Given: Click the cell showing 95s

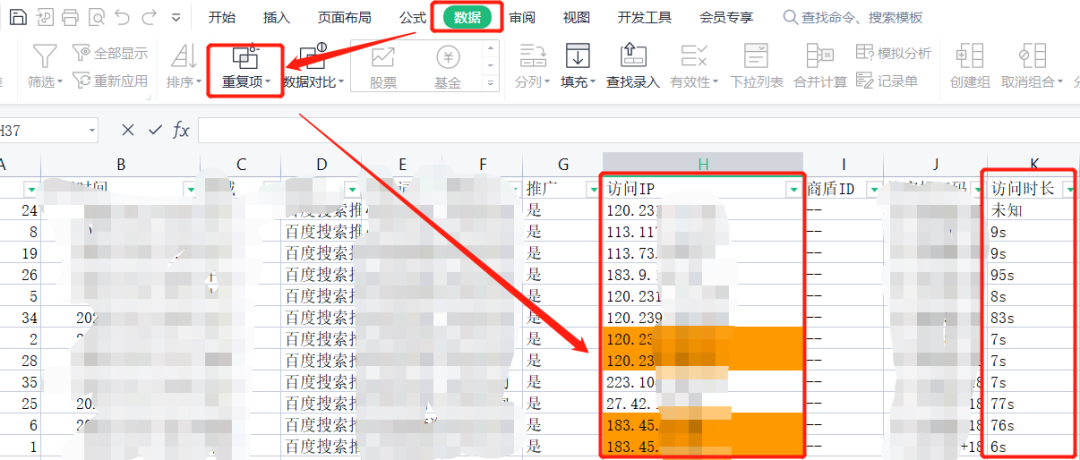Looking at the screenshot, I should click(1032, 275).
